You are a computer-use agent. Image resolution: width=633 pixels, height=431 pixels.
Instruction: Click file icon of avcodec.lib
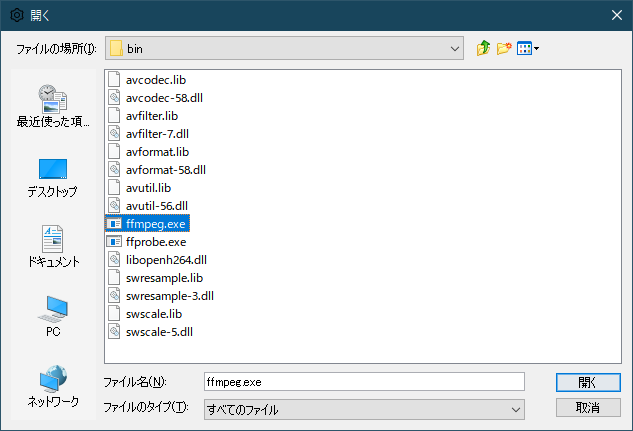coord(114,80)
